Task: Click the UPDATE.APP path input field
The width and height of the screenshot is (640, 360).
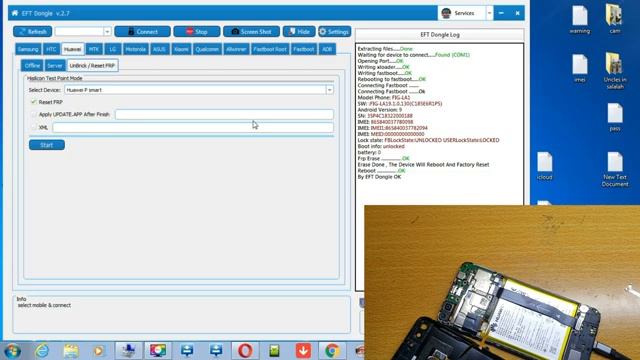Action: click(x=224, y=115)
